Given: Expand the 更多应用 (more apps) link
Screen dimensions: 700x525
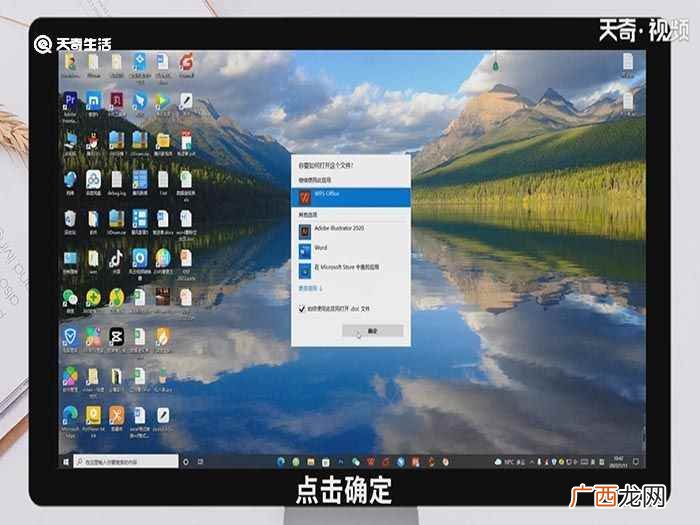Looking at the screenshot, I should point(310,289).
